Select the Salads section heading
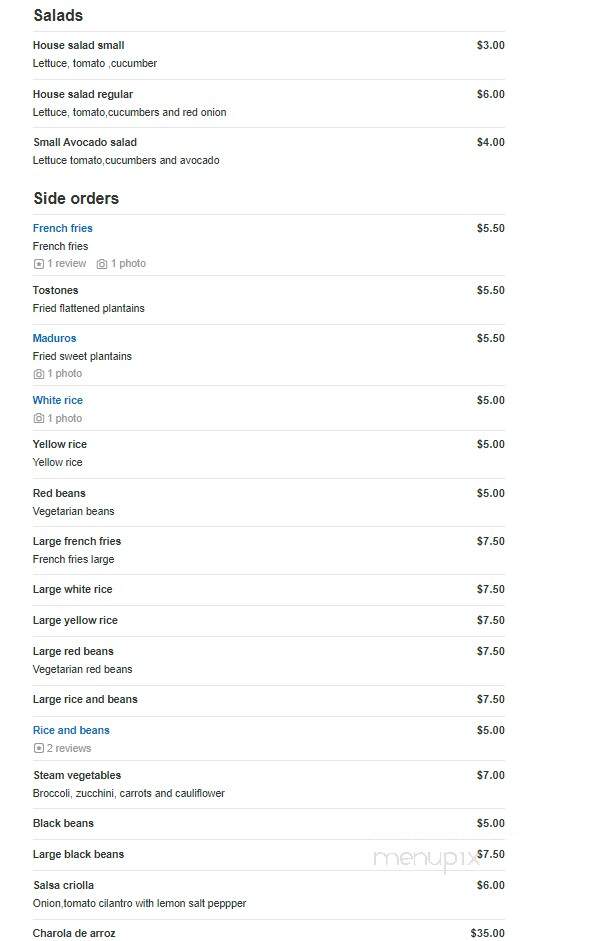Screen dimensions: 606x941 58,16
